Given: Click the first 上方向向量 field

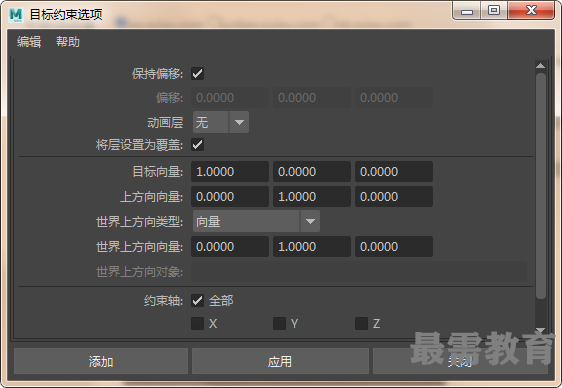Looking at the screenshot, I should pos(230,196).
